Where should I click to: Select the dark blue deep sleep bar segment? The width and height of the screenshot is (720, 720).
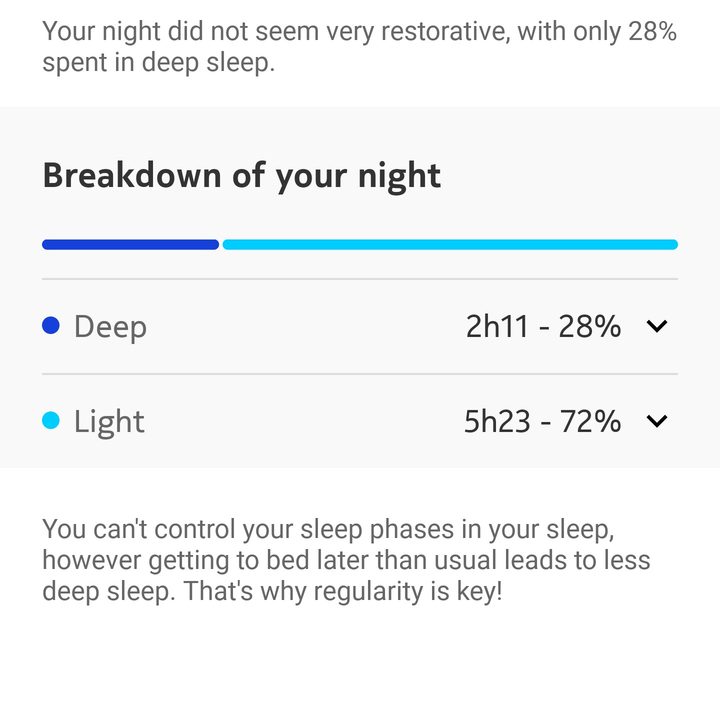[130, 244]
